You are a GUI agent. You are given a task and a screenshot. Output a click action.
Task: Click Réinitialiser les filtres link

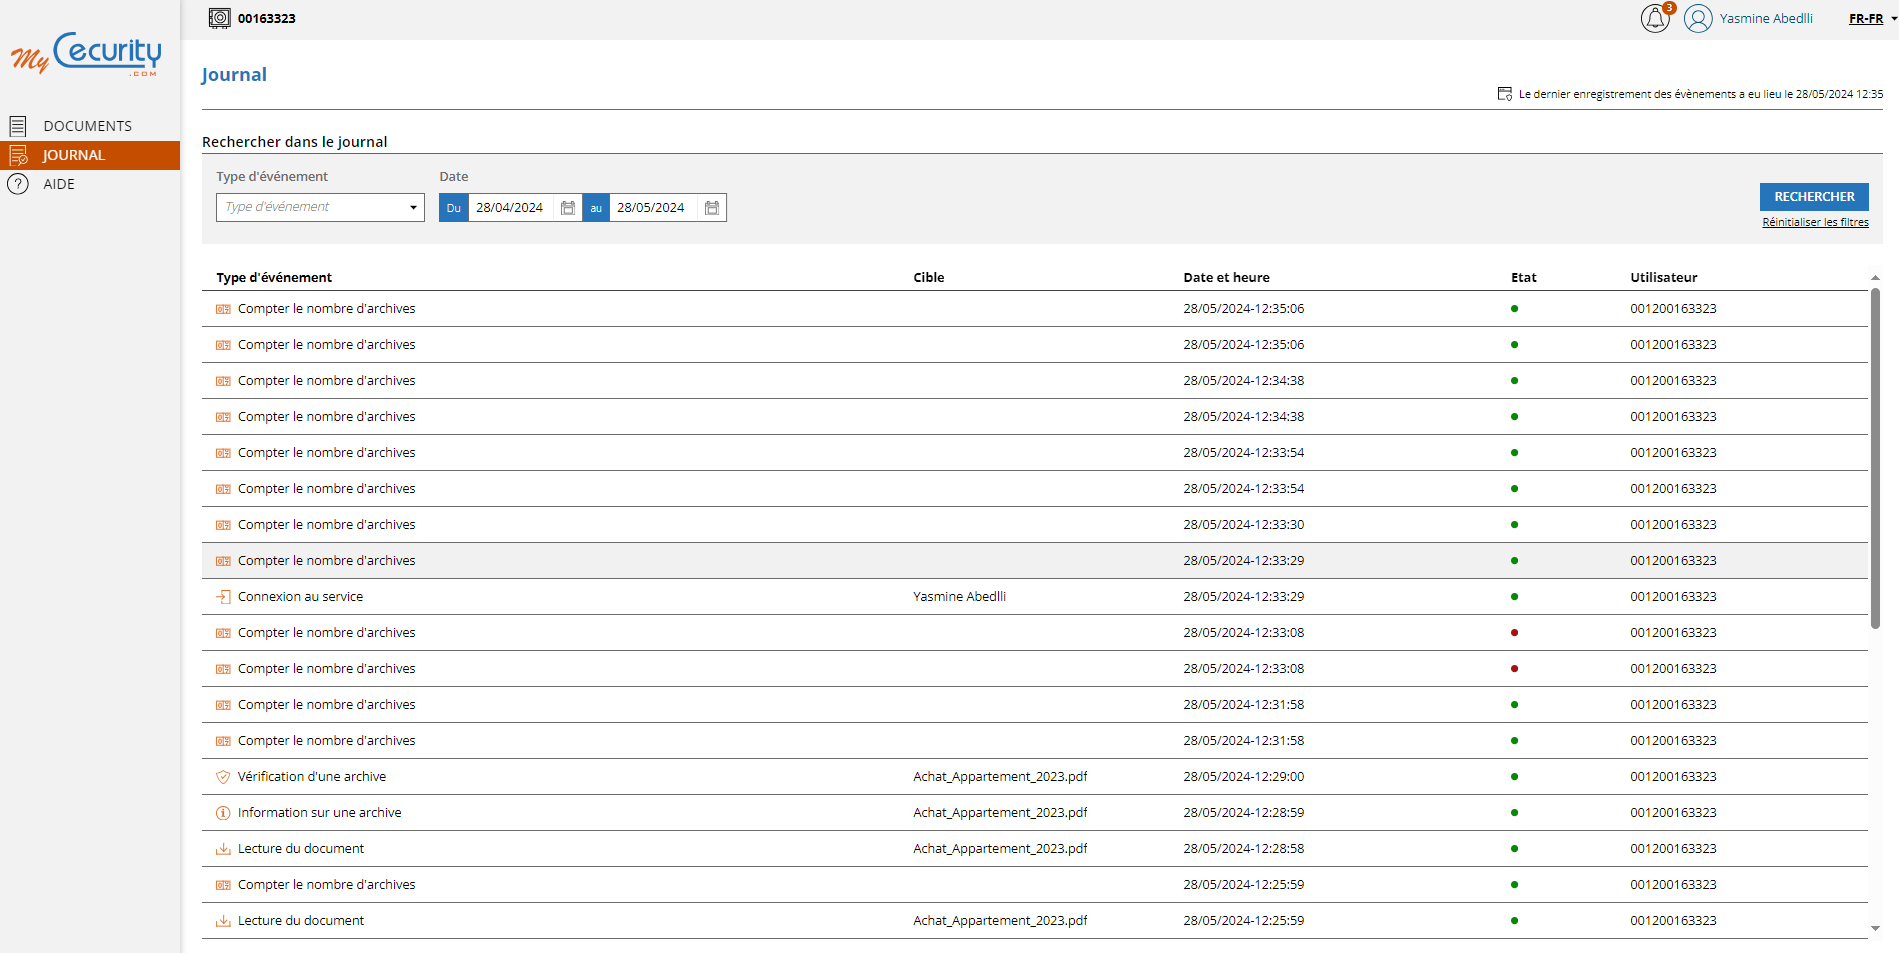1815,222
